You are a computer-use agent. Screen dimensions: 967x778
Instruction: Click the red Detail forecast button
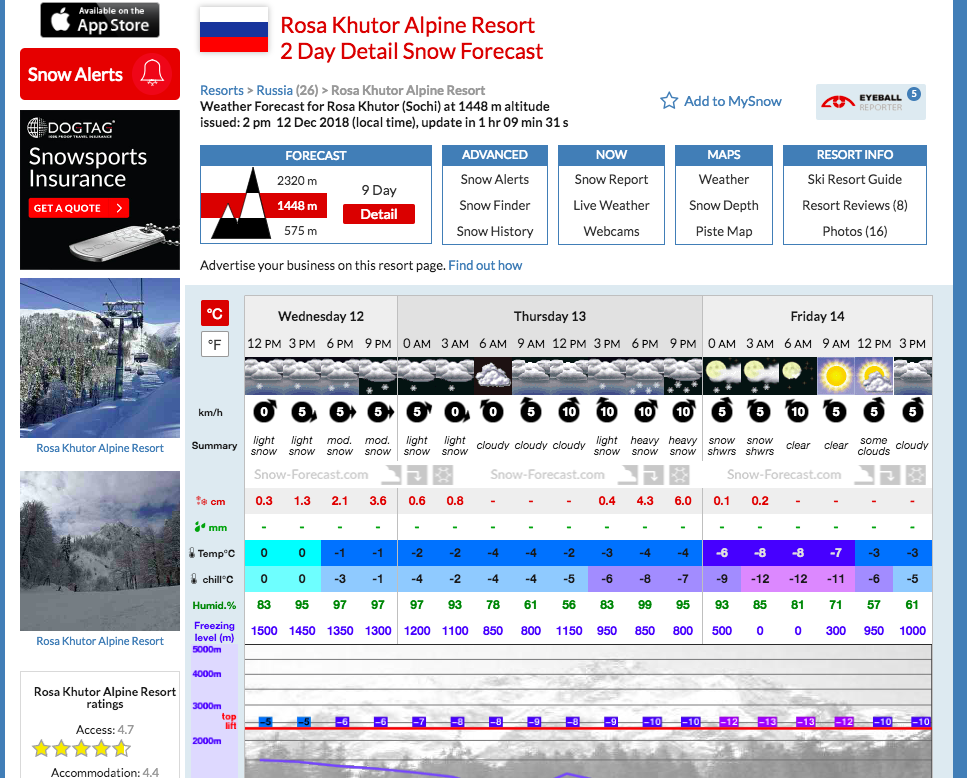pyautogui.click(x=379, y=214)
